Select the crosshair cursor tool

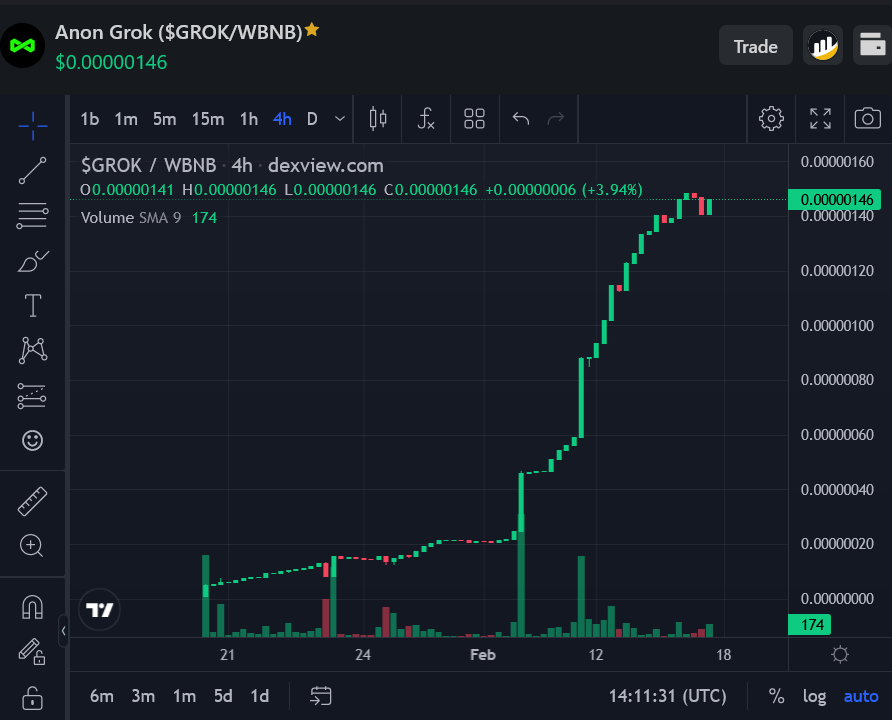[x=32, y=126]
